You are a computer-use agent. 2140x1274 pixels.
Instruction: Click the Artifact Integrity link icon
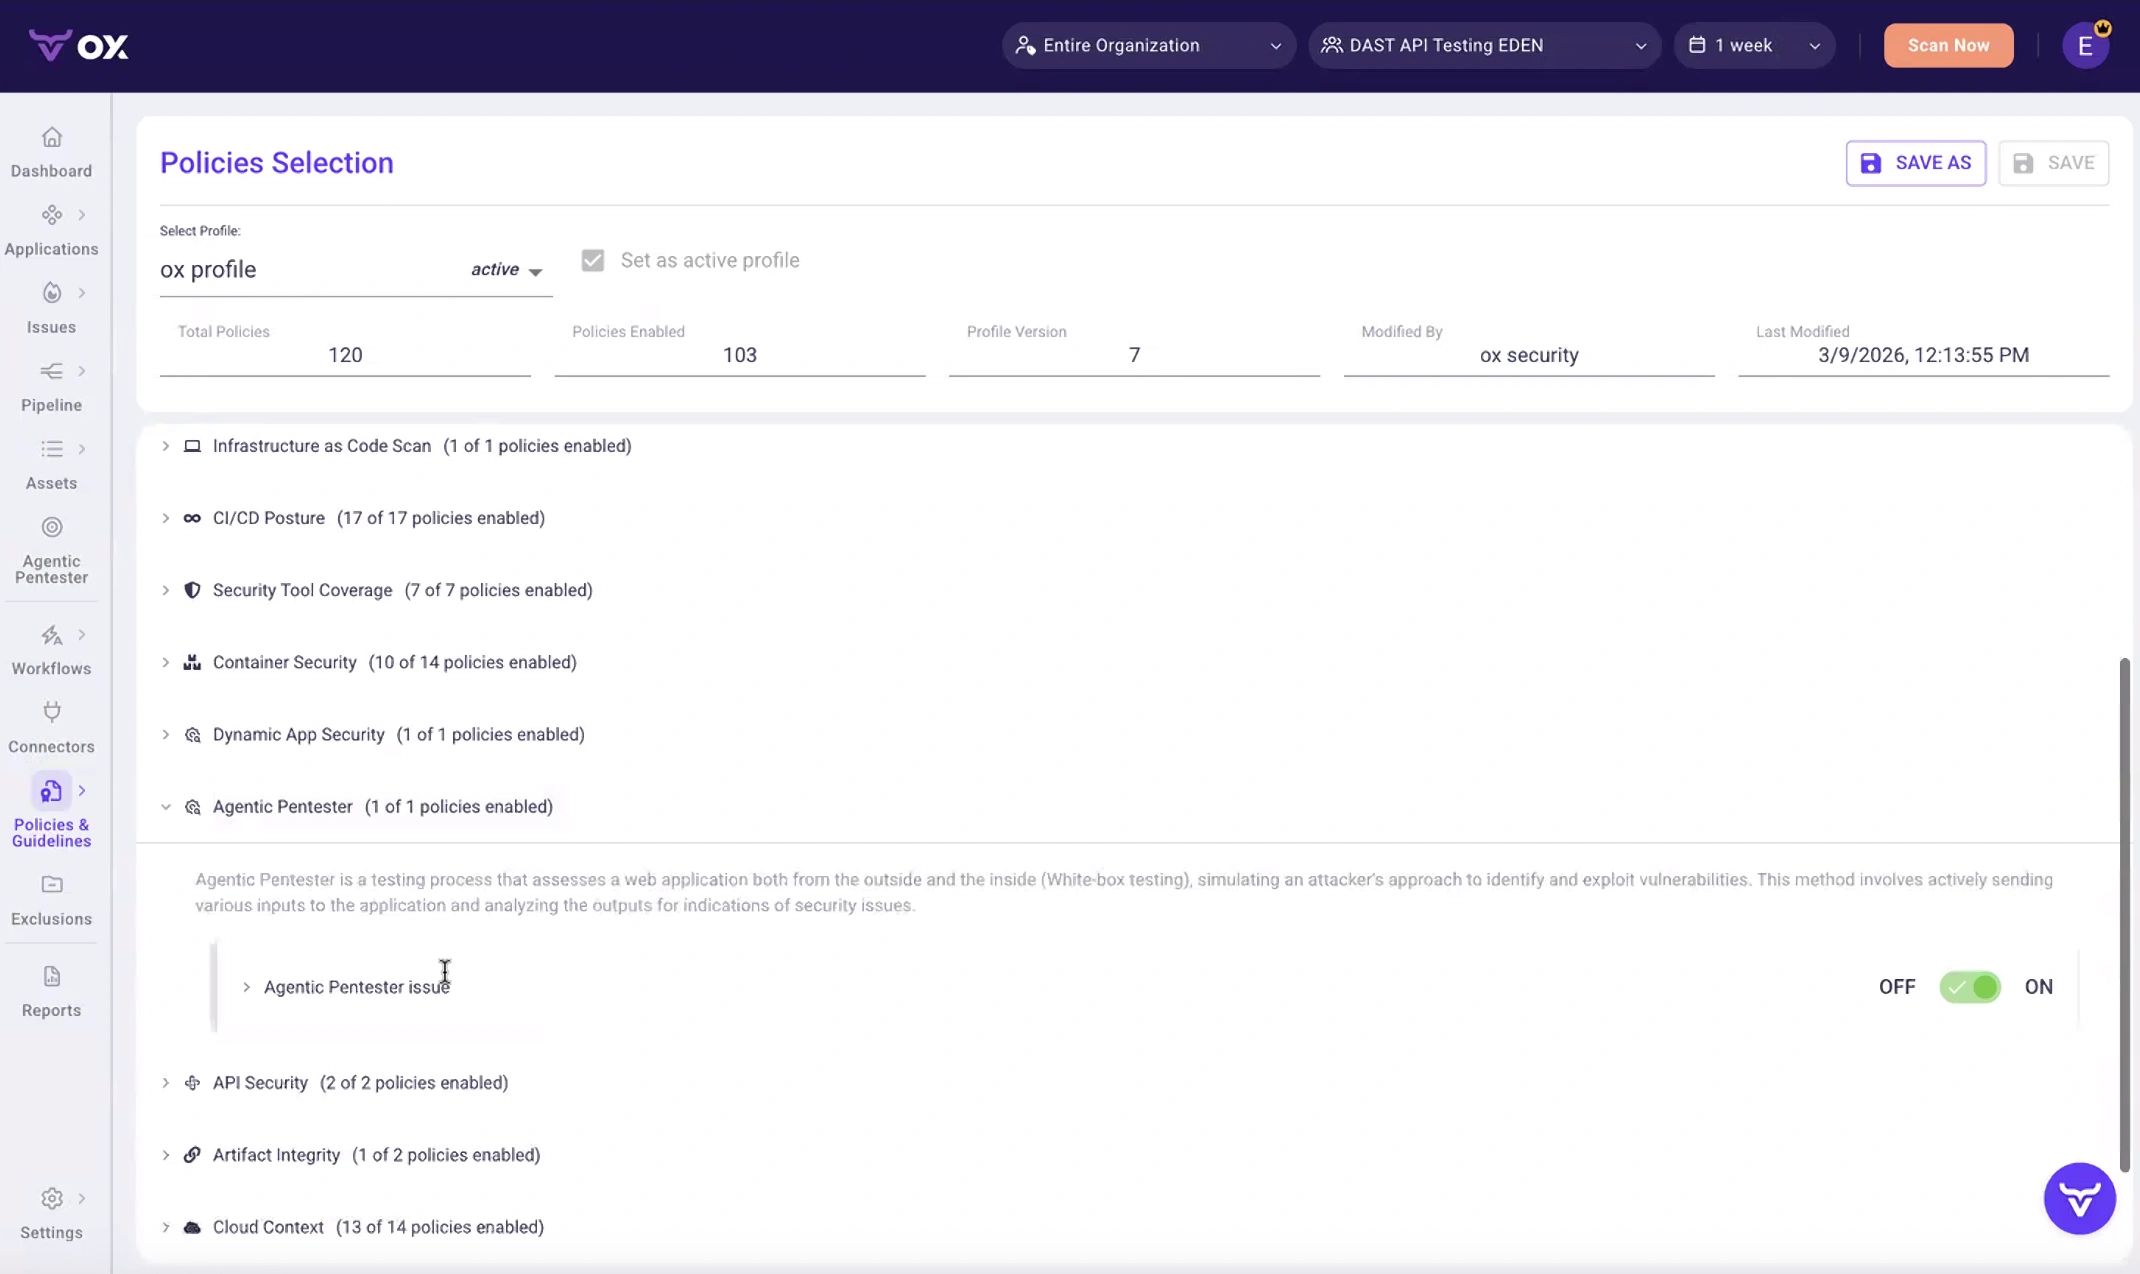point(192,1155)
